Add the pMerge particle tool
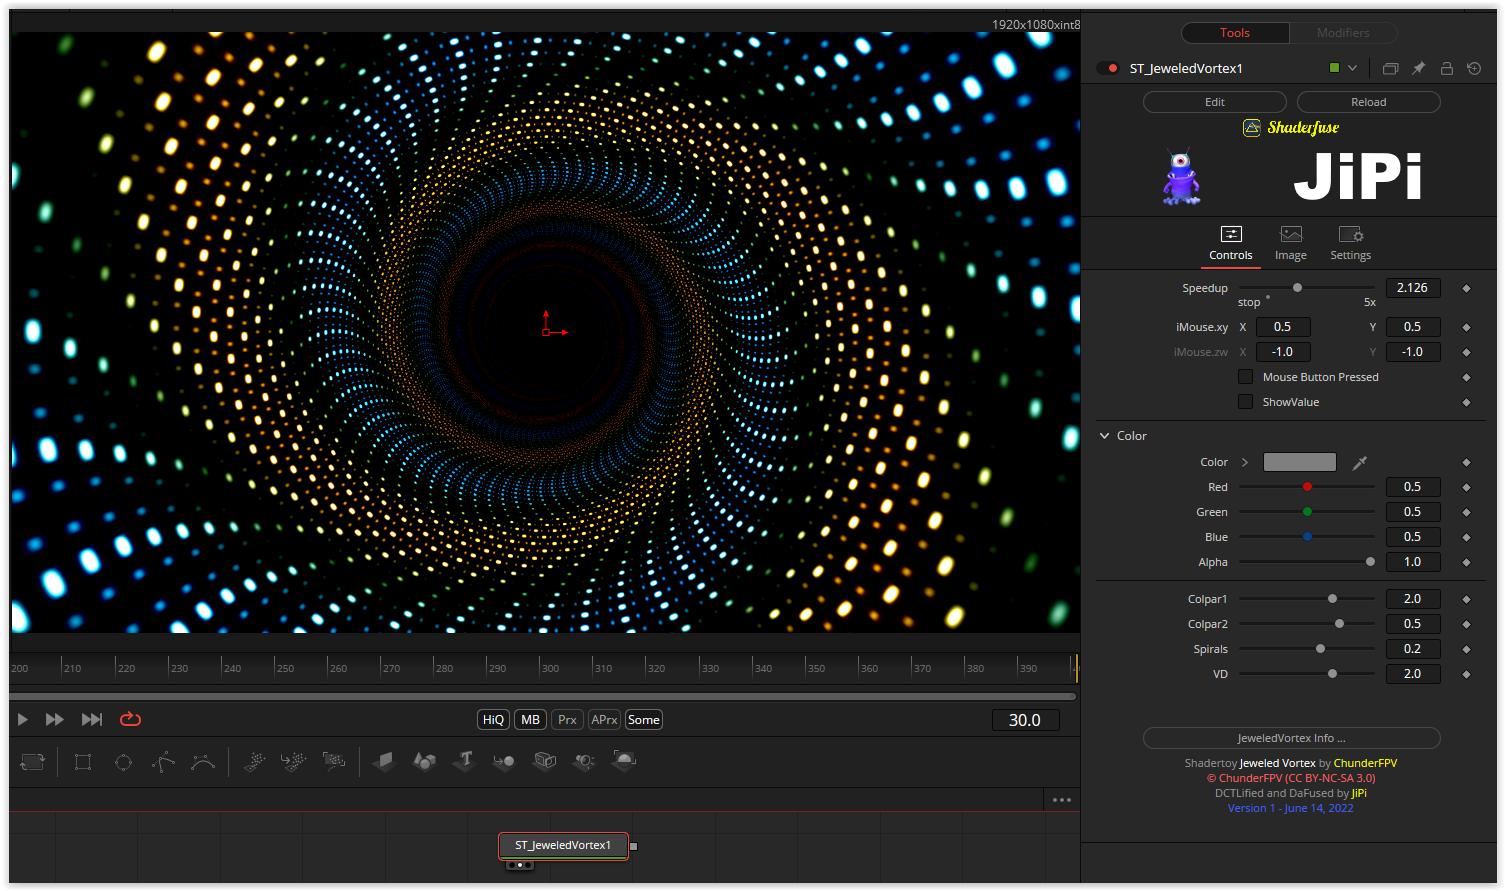Image resolution: width=1505 pixels, height=891 pixels. (x=294, y=762)
